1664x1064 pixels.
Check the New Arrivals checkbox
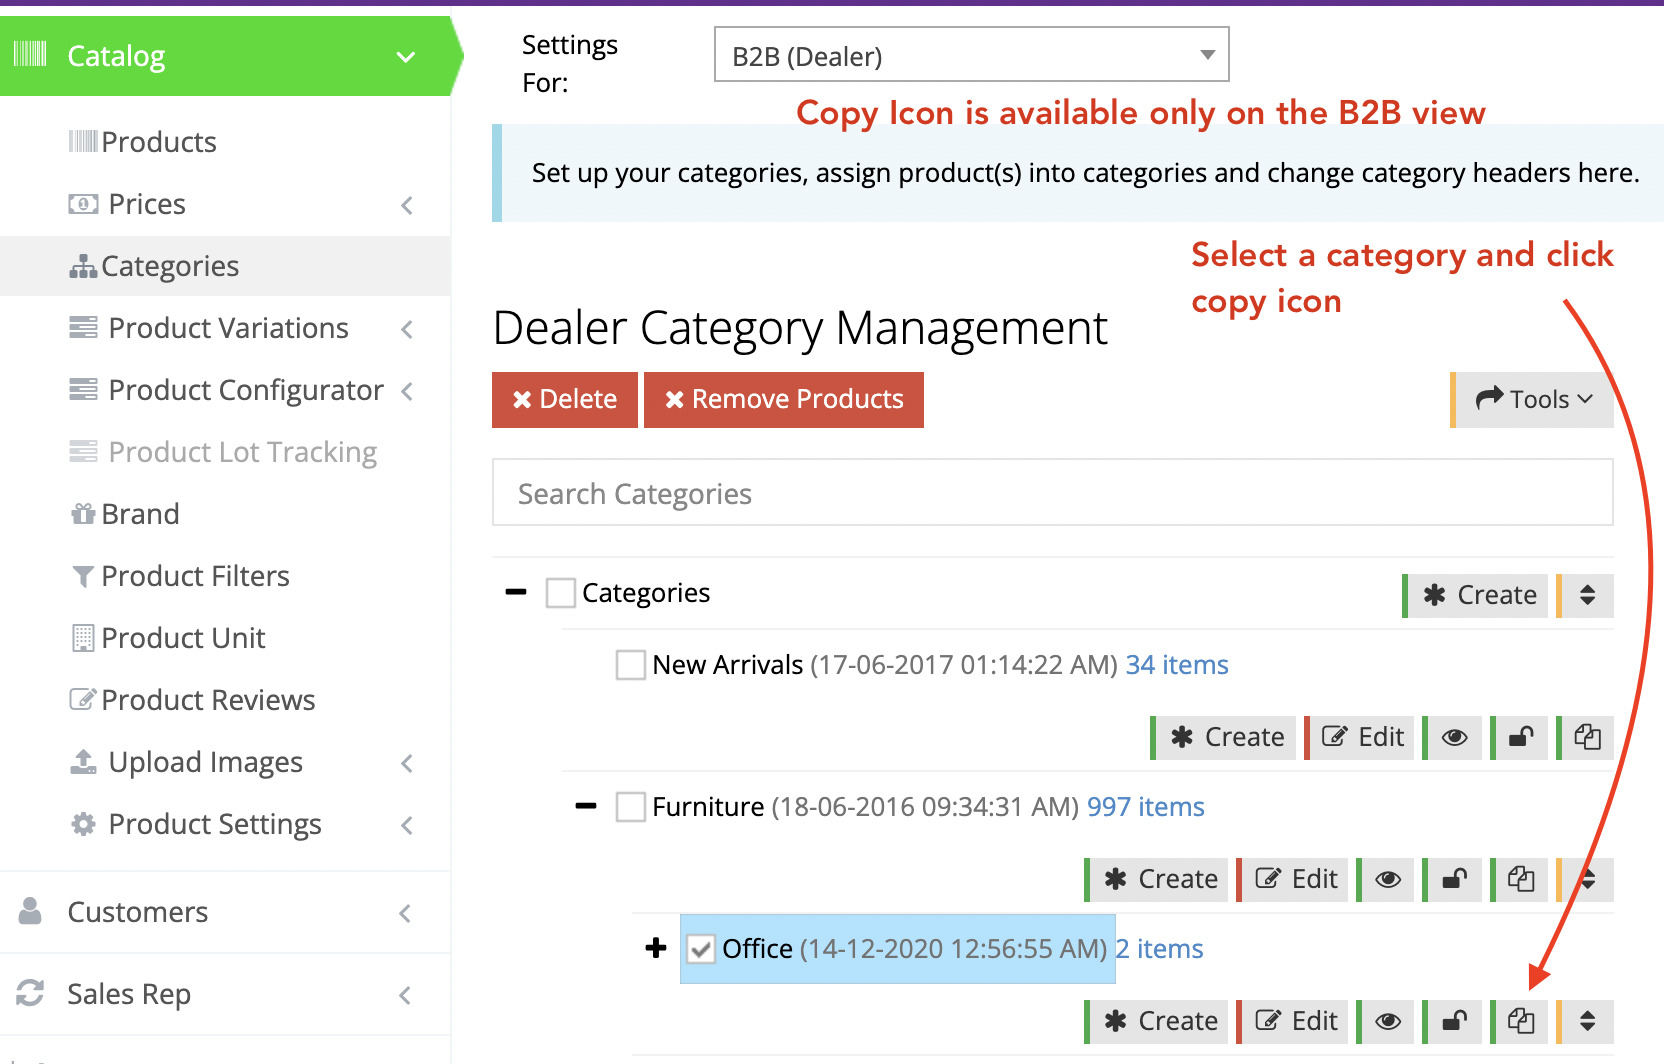[630, 664]
